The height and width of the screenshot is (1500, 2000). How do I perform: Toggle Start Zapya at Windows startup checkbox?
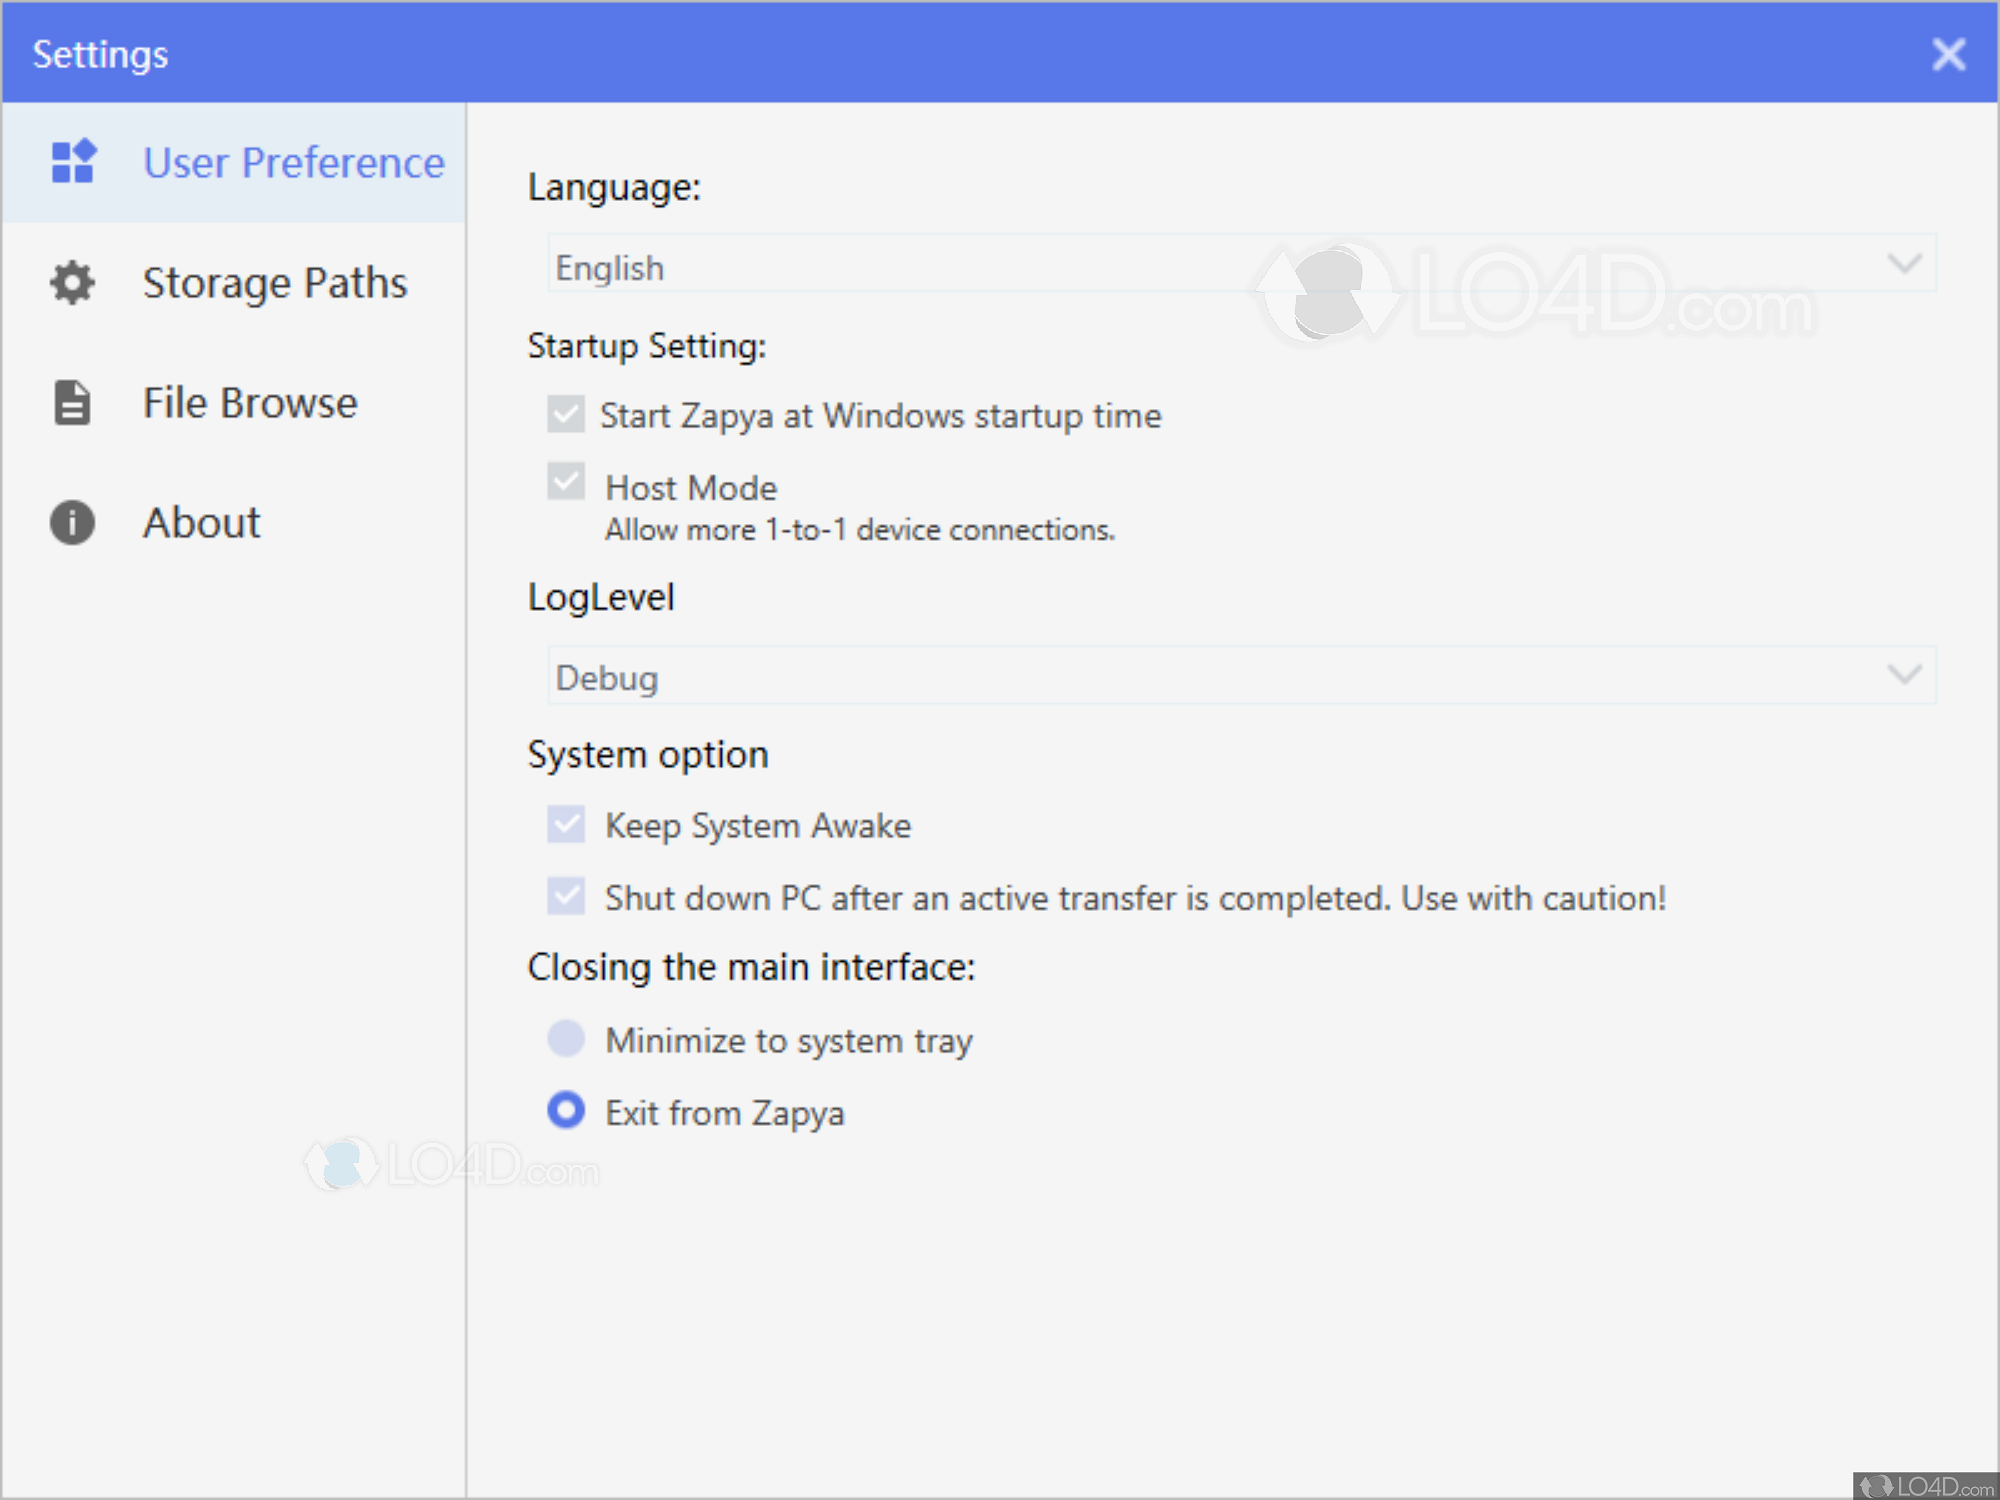tap(566, 414)
